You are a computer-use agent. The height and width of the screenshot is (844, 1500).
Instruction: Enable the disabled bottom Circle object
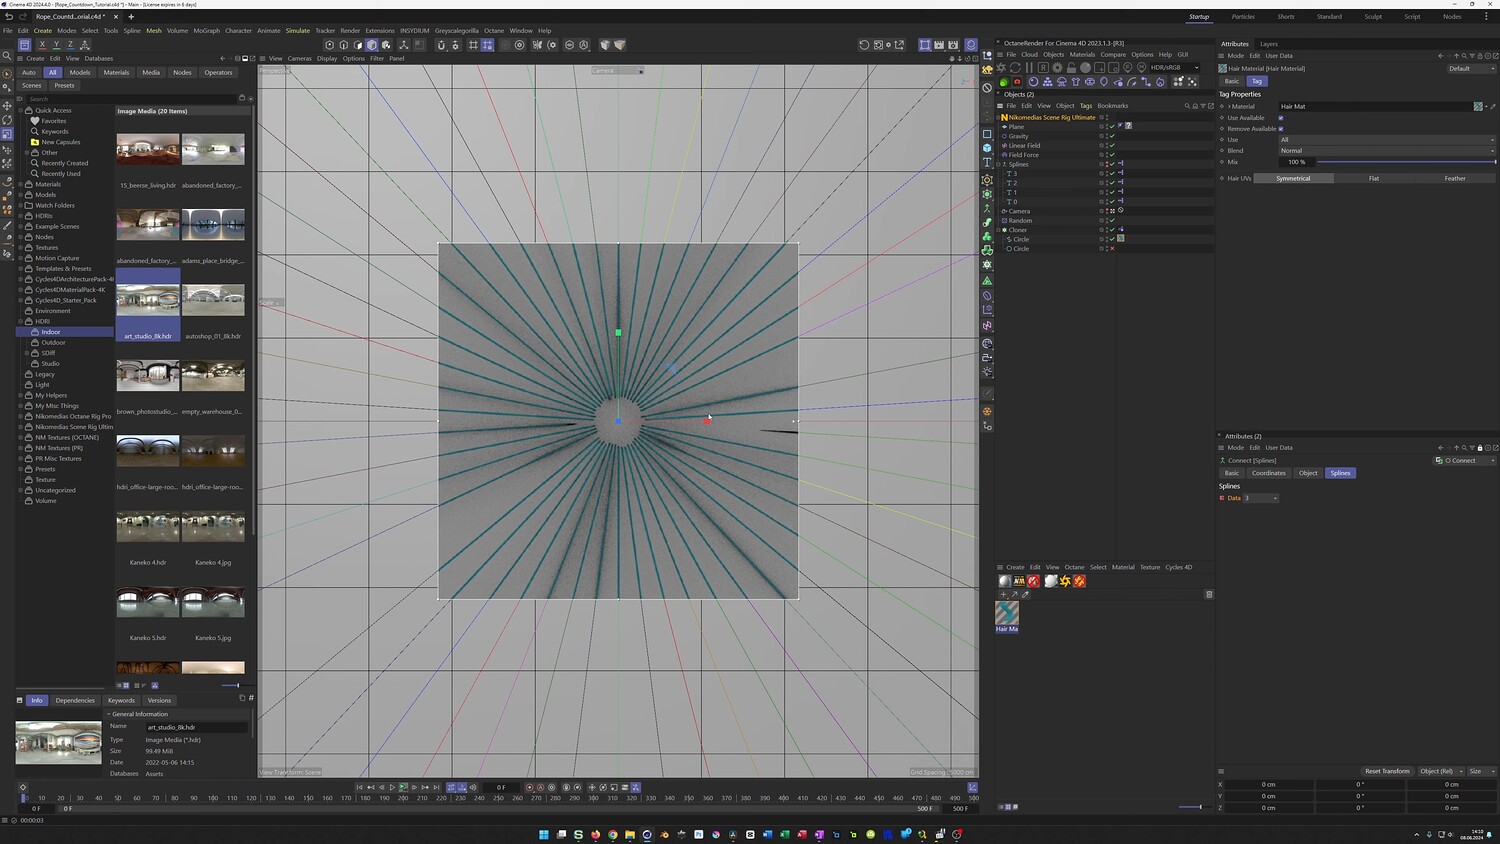pyautogui.click(x=1112, y=249)
